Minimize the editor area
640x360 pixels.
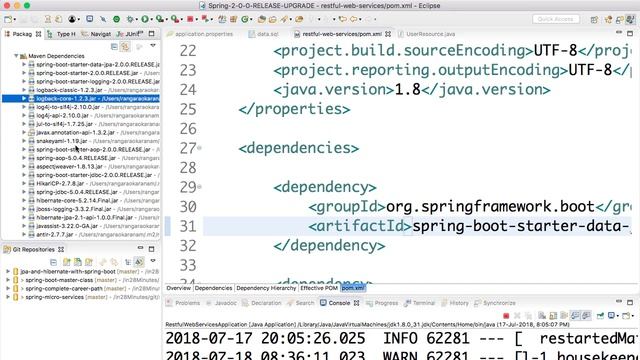tap(619, 32)
